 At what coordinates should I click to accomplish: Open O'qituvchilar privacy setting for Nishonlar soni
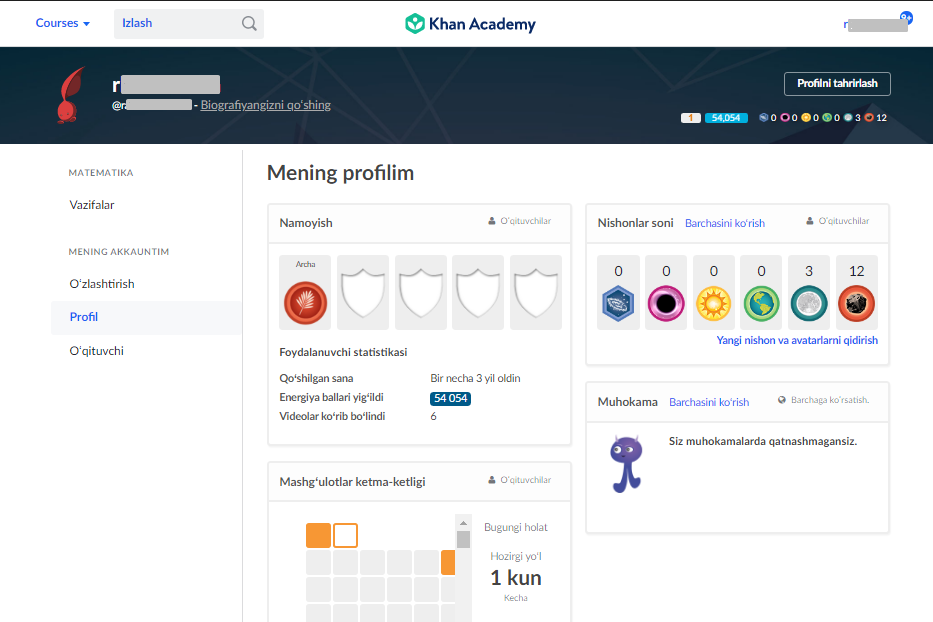click(838, 221)
